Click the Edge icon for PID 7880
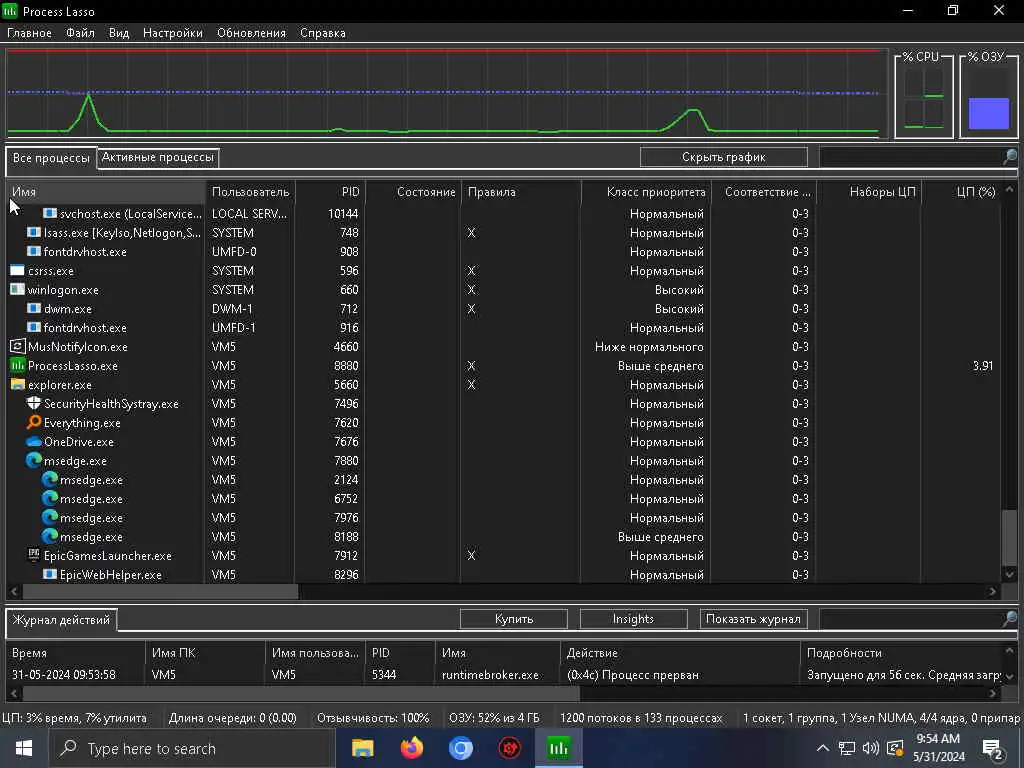Image resolution: width=1024 pixels, height=768 pixels. coord(34,461)
